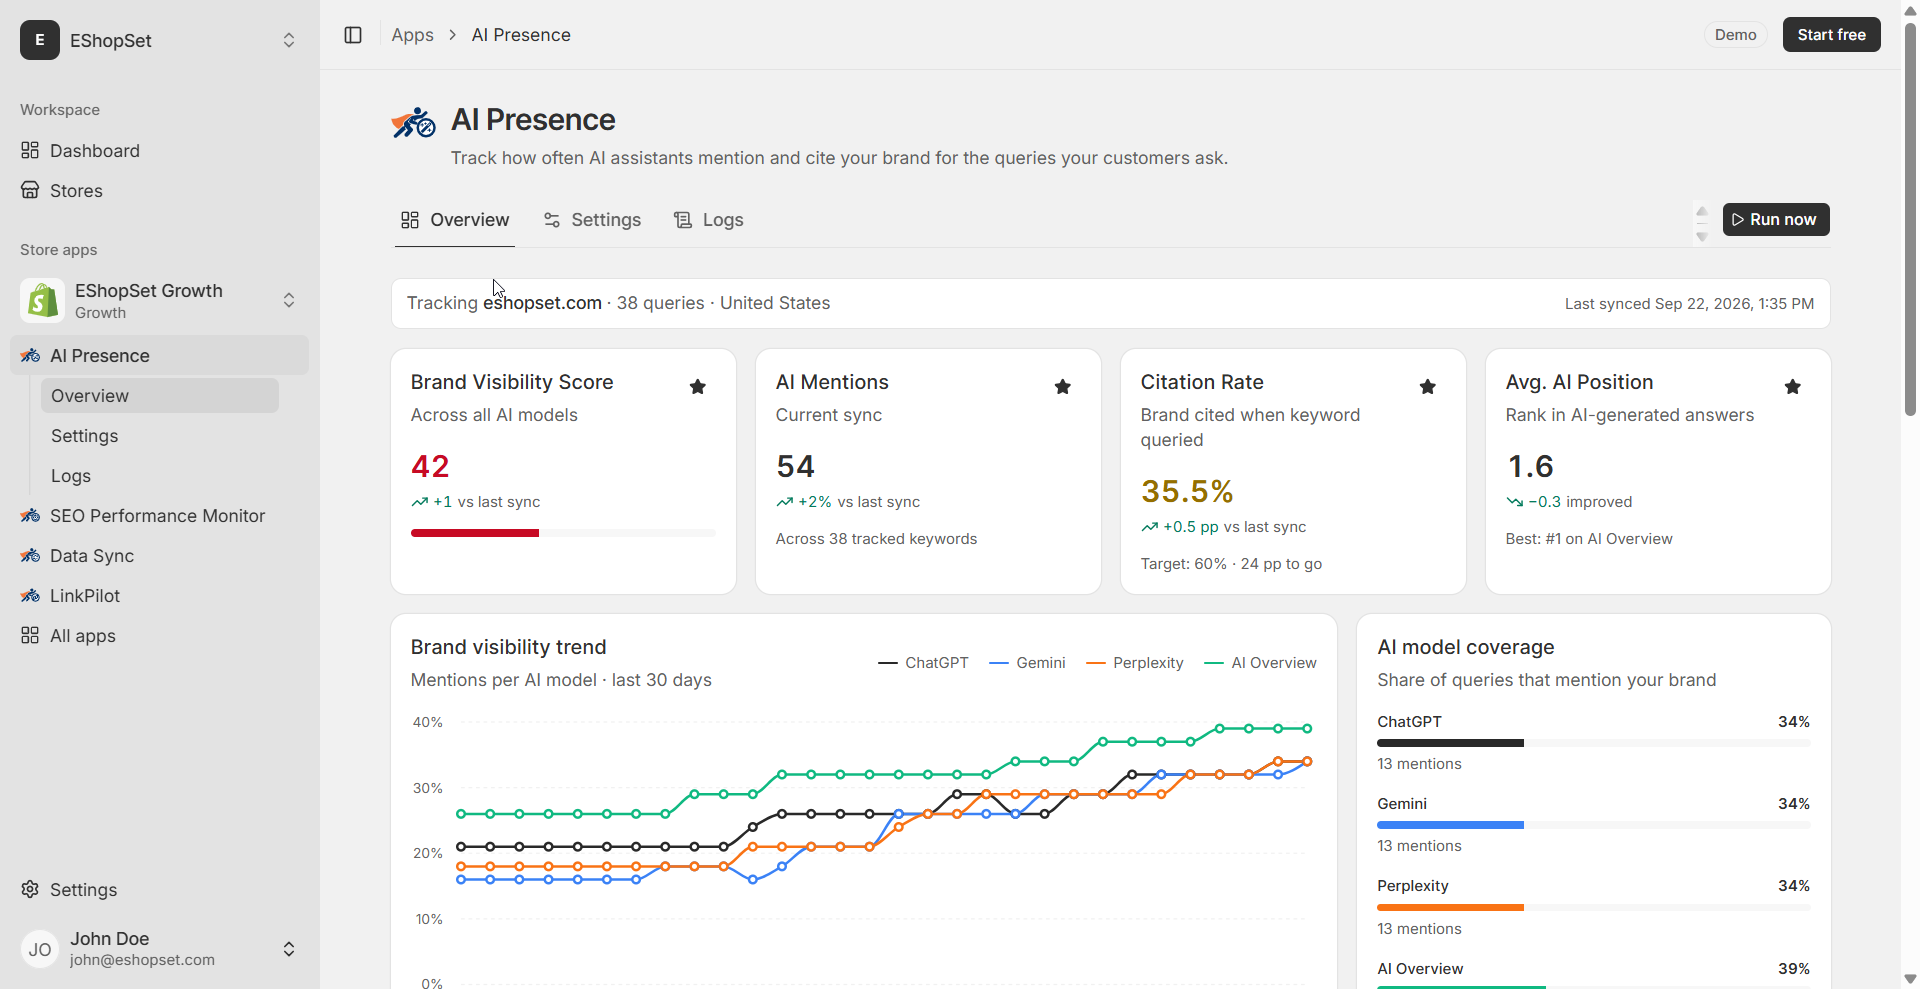Click the Settings gear icon in sidebar
Image resolution: width=1920 pixels, height=989 pixels.
point(30,890)
